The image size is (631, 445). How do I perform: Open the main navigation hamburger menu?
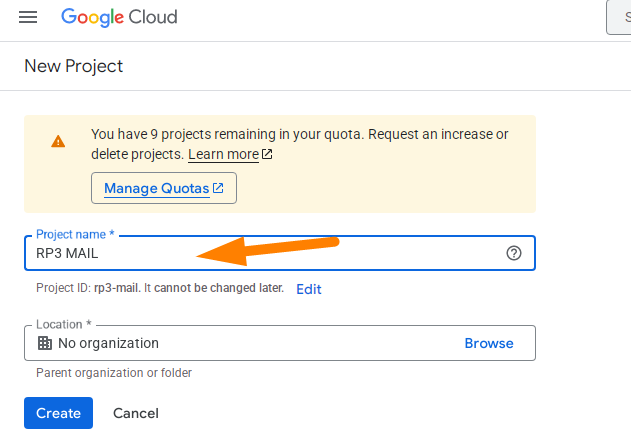28,18
